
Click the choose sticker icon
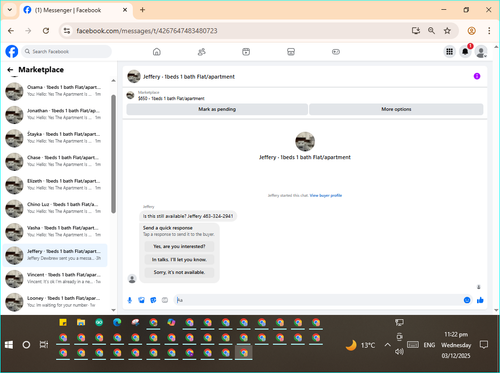tap(153, 300)
